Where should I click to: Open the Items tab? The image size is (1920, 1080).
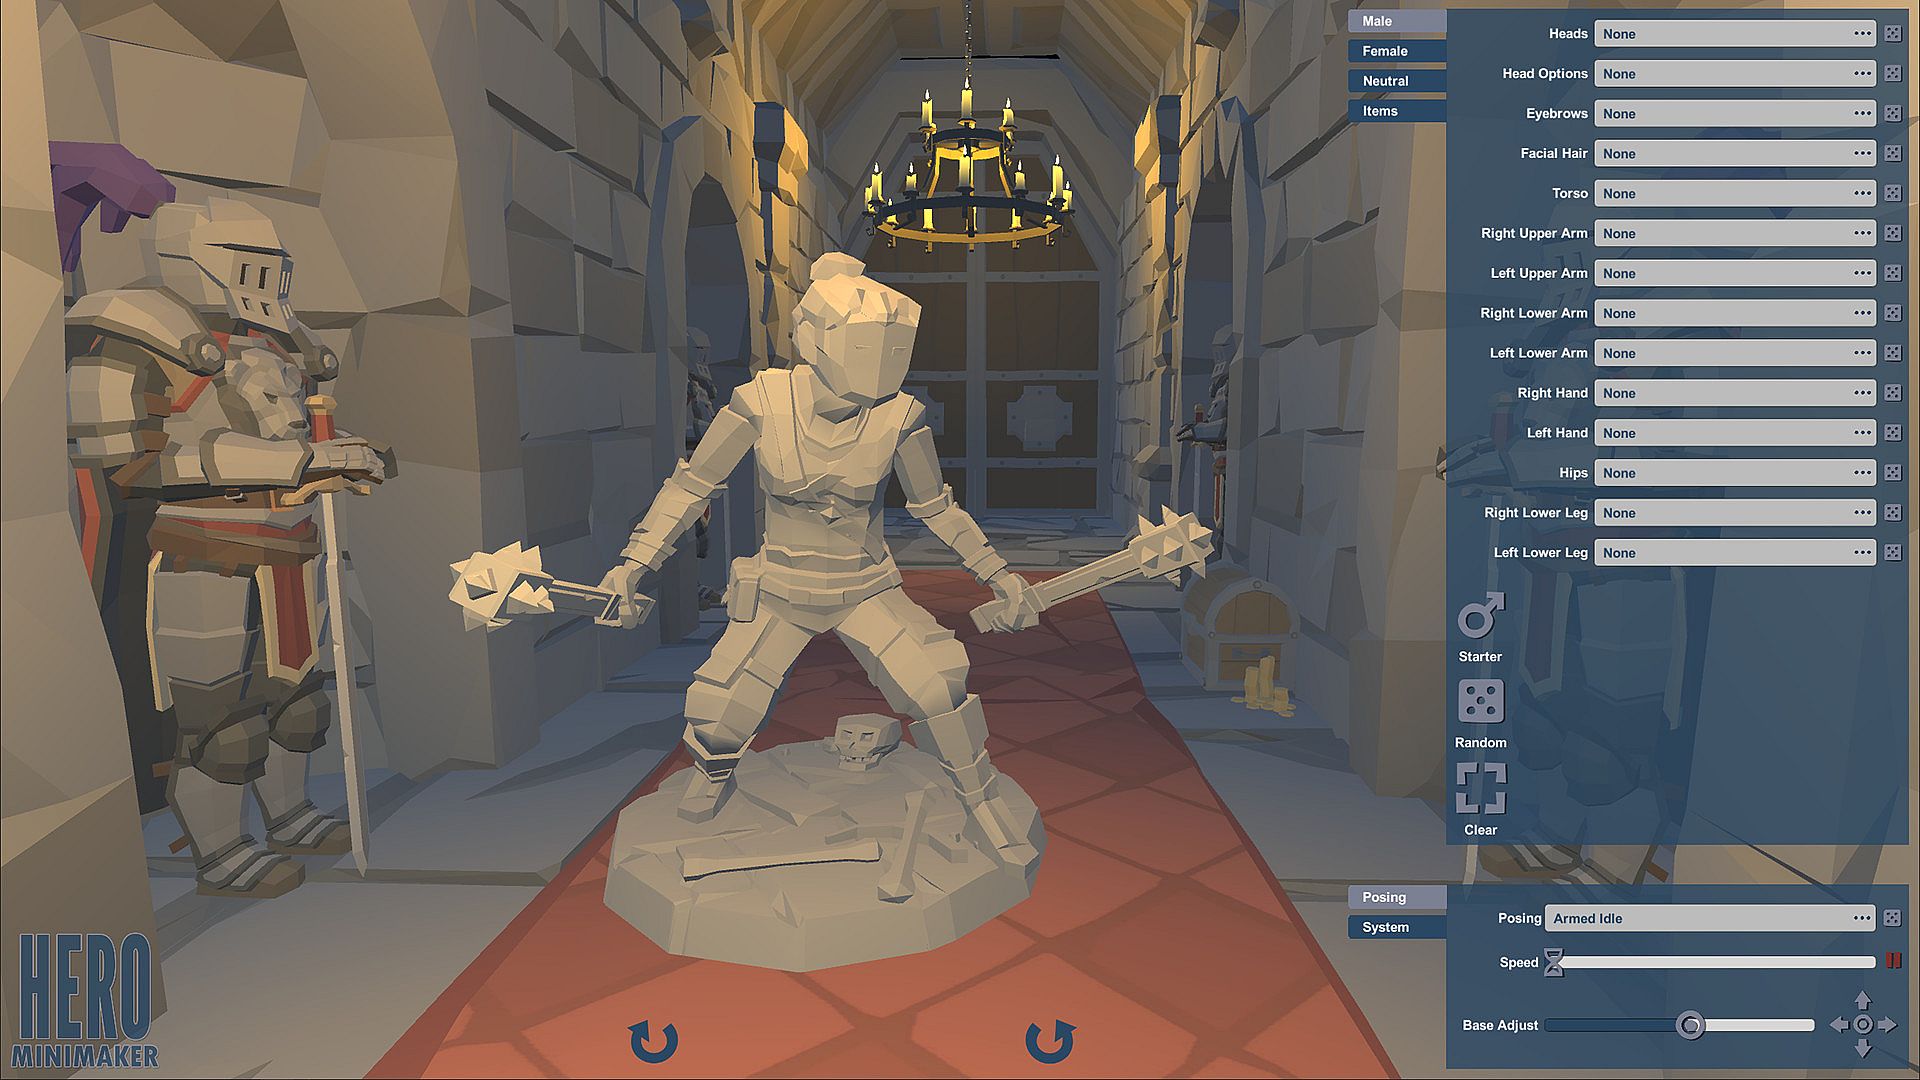pos(1396,111)
